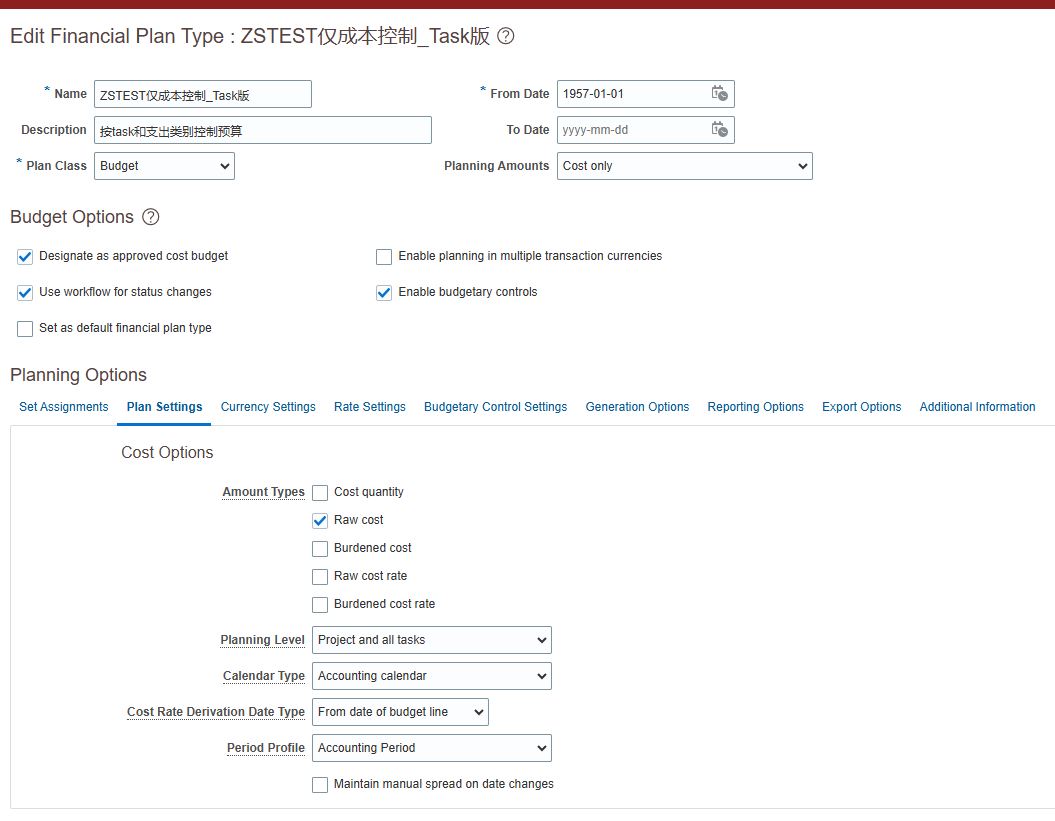The image size is (1055, 821).
Task: Open the From Date calendar picker
Action: (x=719, y=93)
